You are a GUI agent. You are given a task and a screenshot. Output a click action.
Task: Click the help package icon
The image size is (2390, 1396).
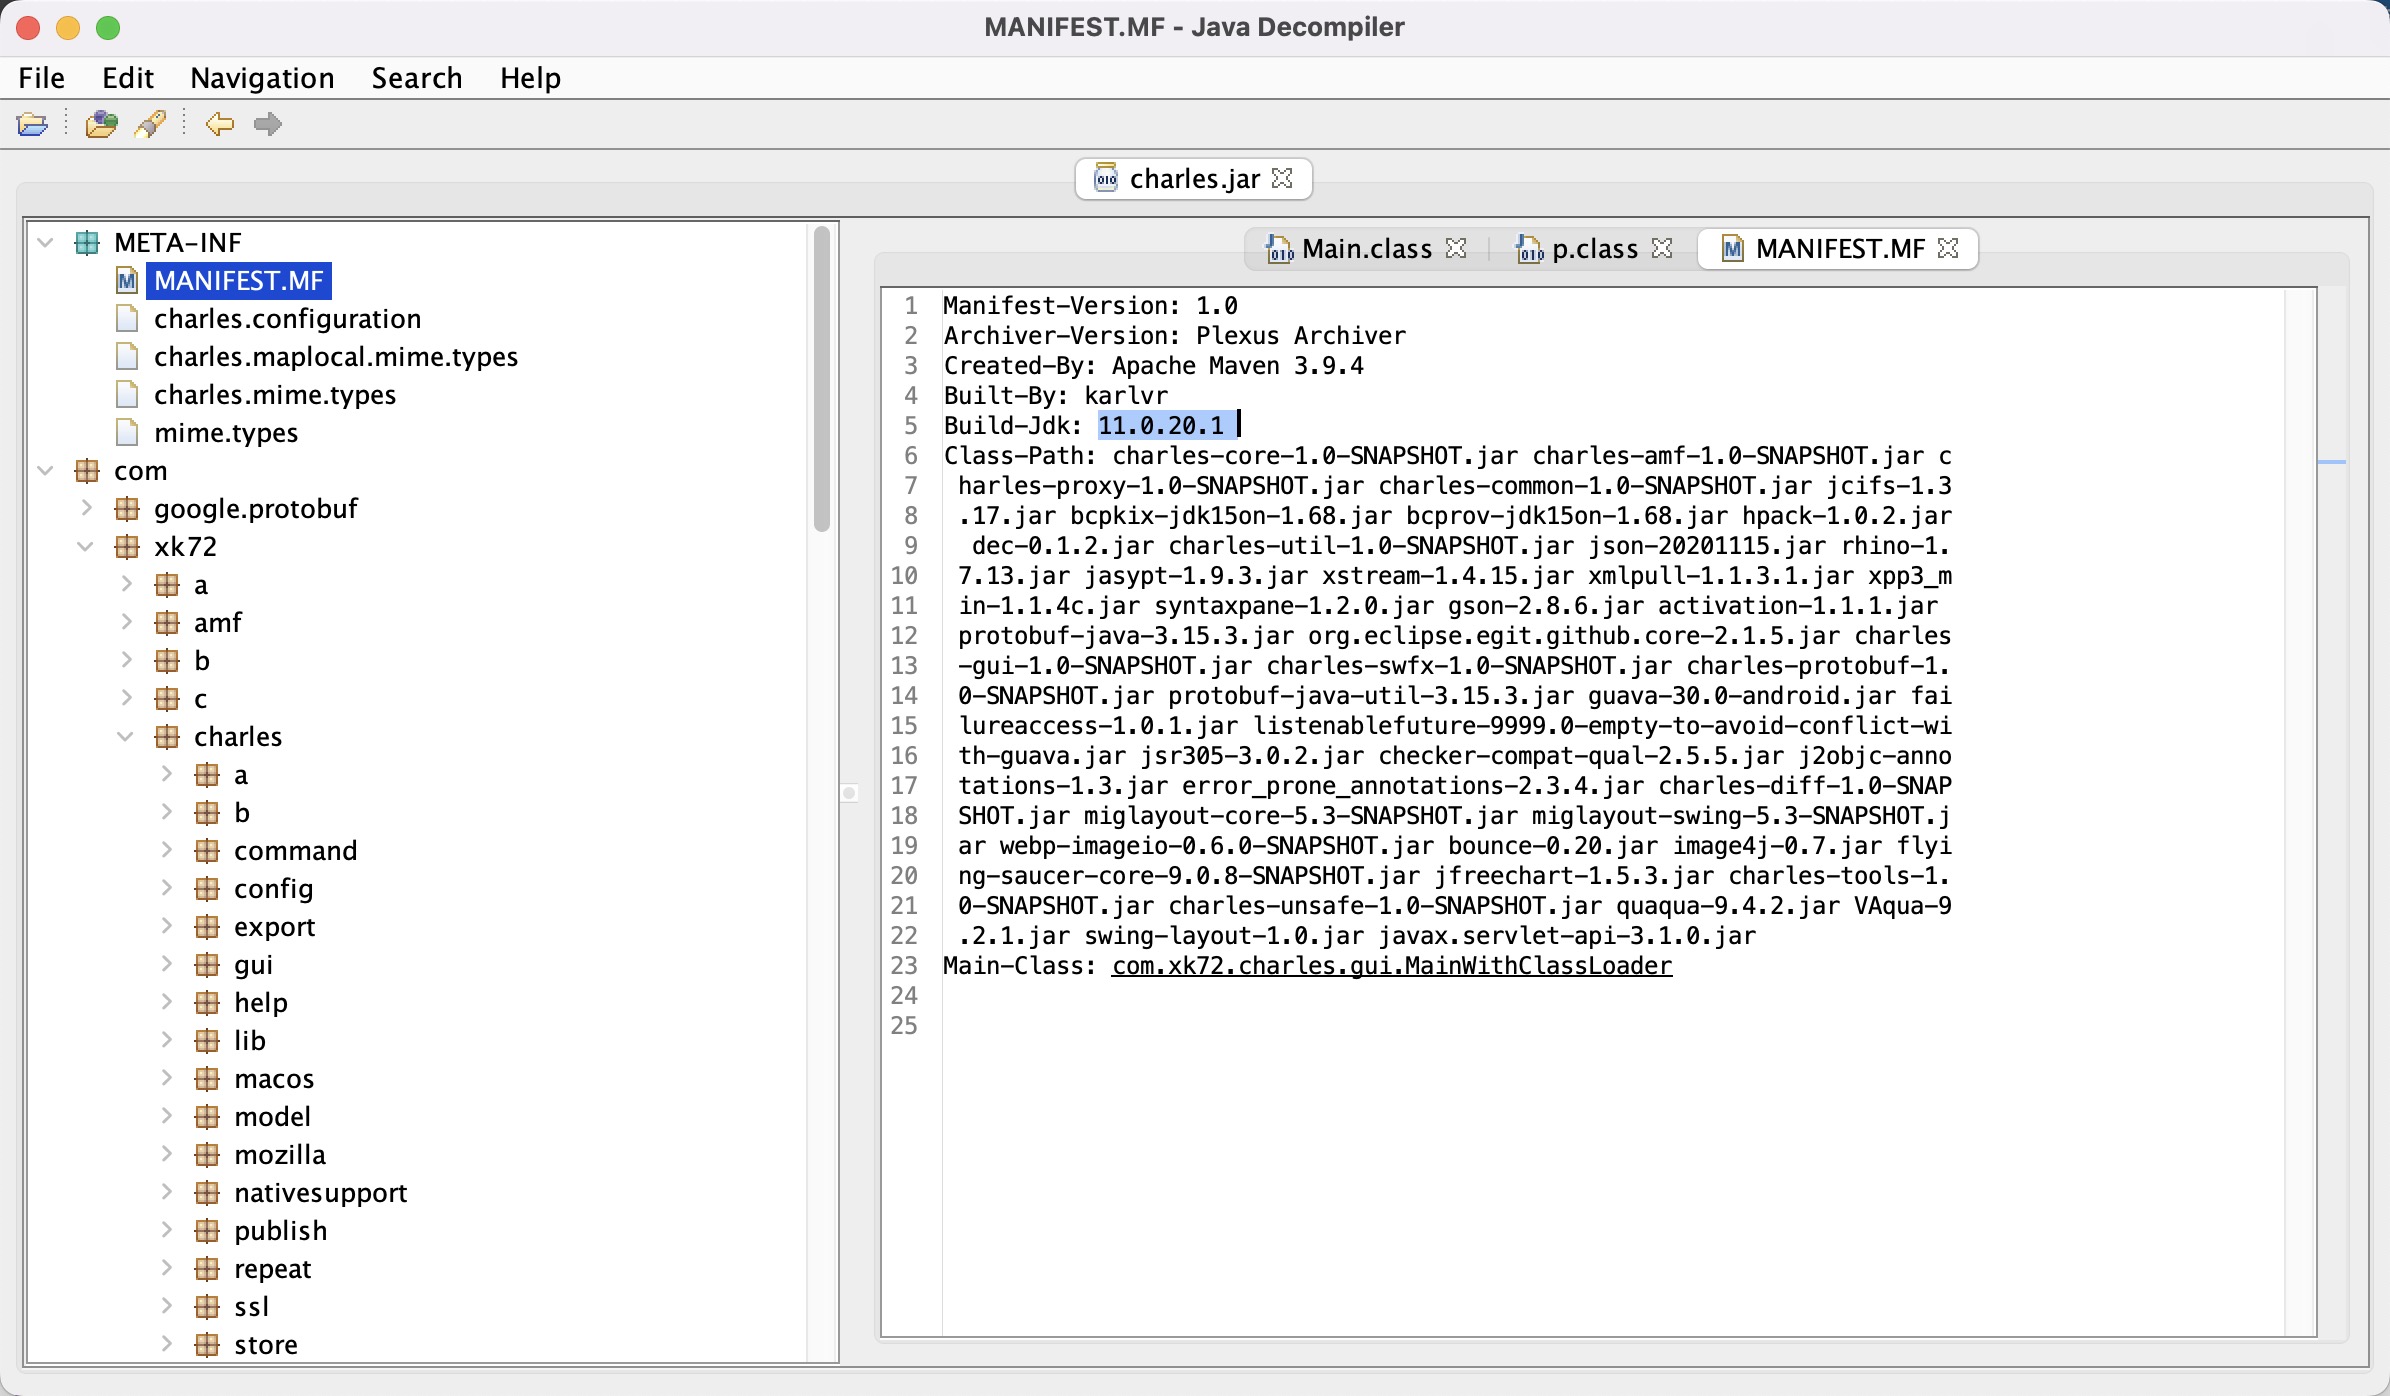207,1003
